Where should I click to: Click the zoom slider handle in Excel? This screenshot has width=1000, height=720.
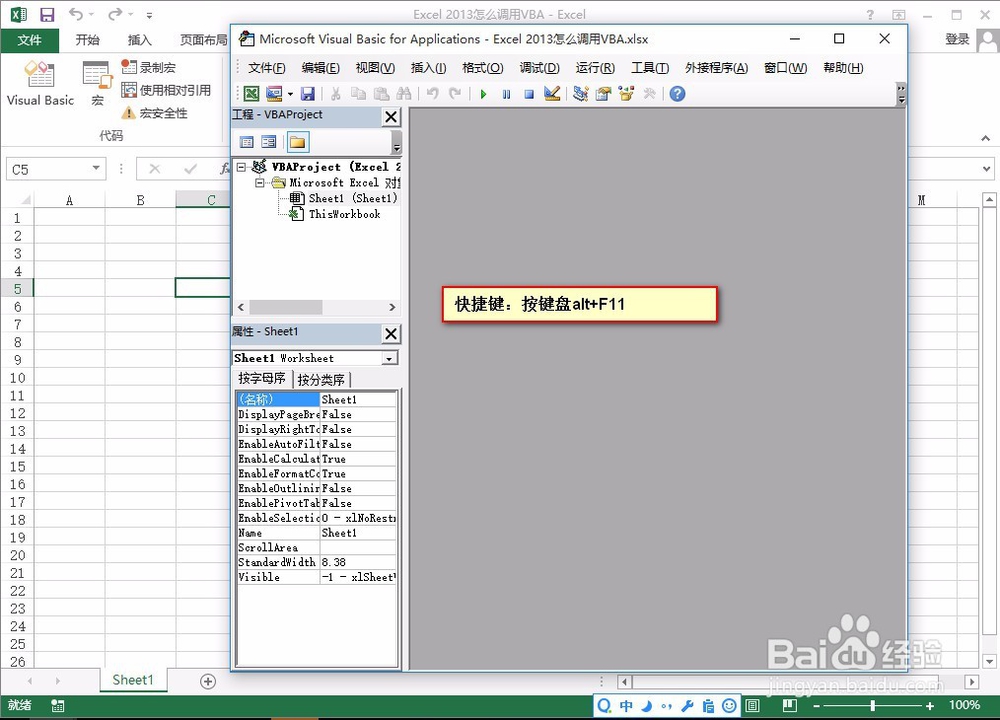872,705
